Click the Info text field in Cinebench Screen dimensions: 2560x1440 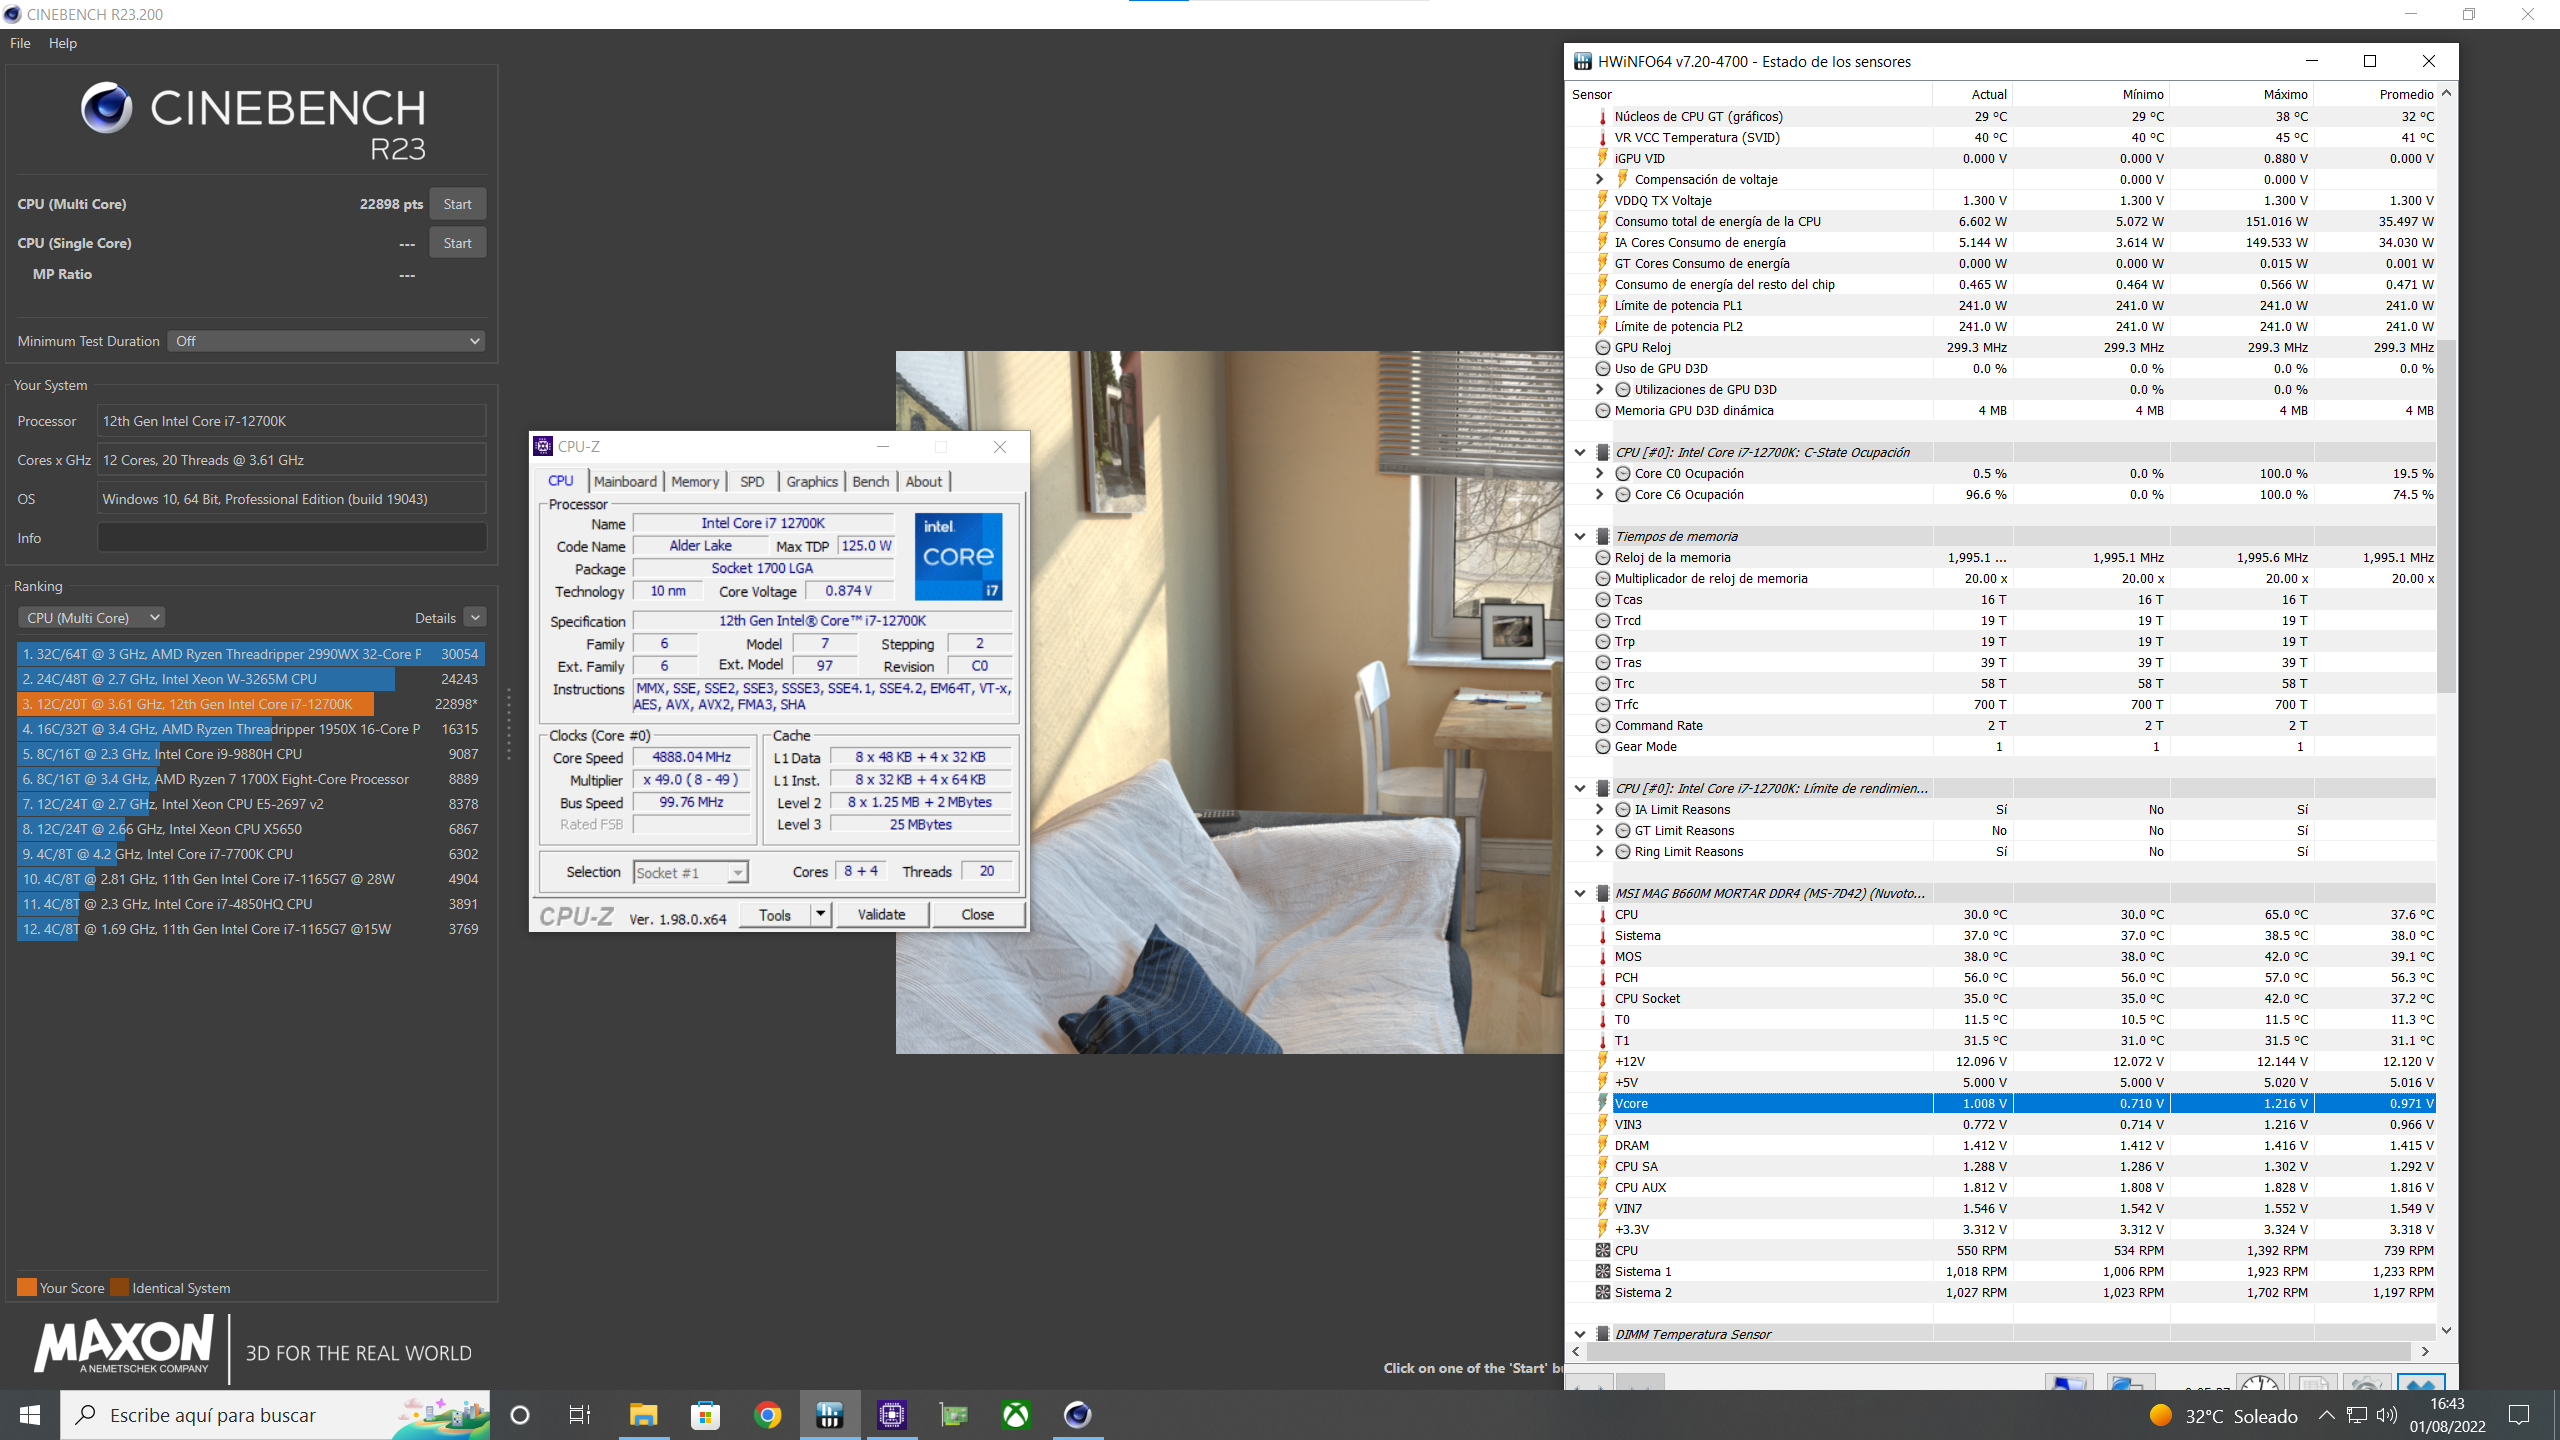point(292,537)
